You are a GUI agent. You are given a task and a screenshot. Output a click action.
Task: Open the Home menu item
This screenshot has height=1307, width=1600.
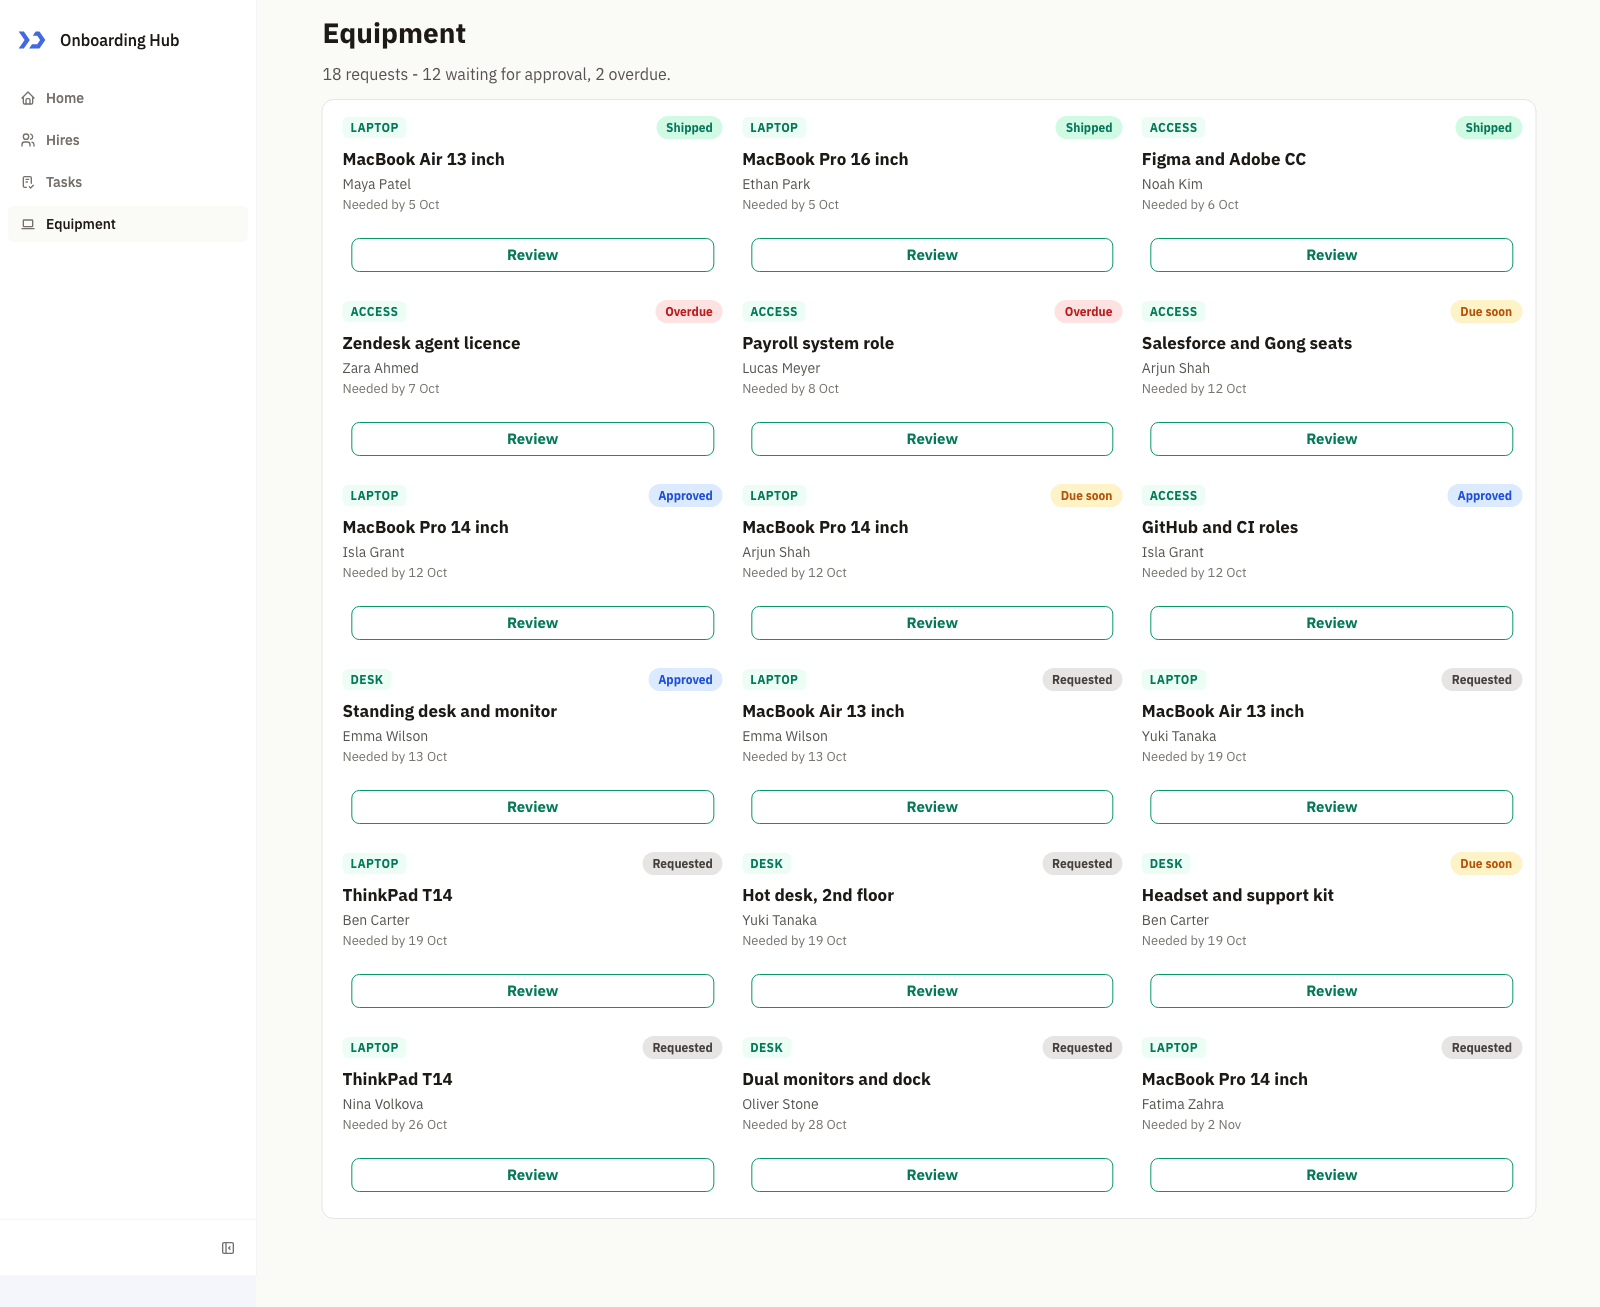click(128, 98)
